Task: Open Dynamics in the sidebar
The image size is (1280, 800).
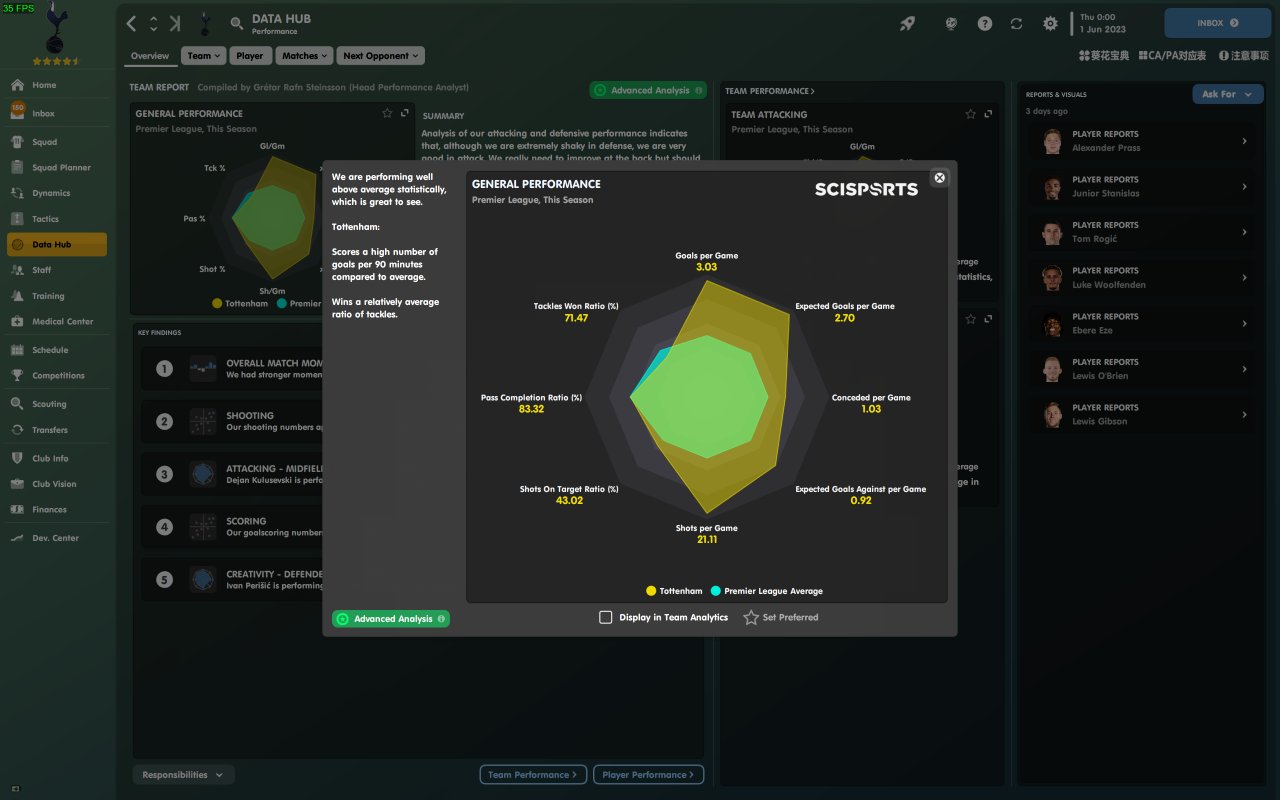Action: point(57,193)
